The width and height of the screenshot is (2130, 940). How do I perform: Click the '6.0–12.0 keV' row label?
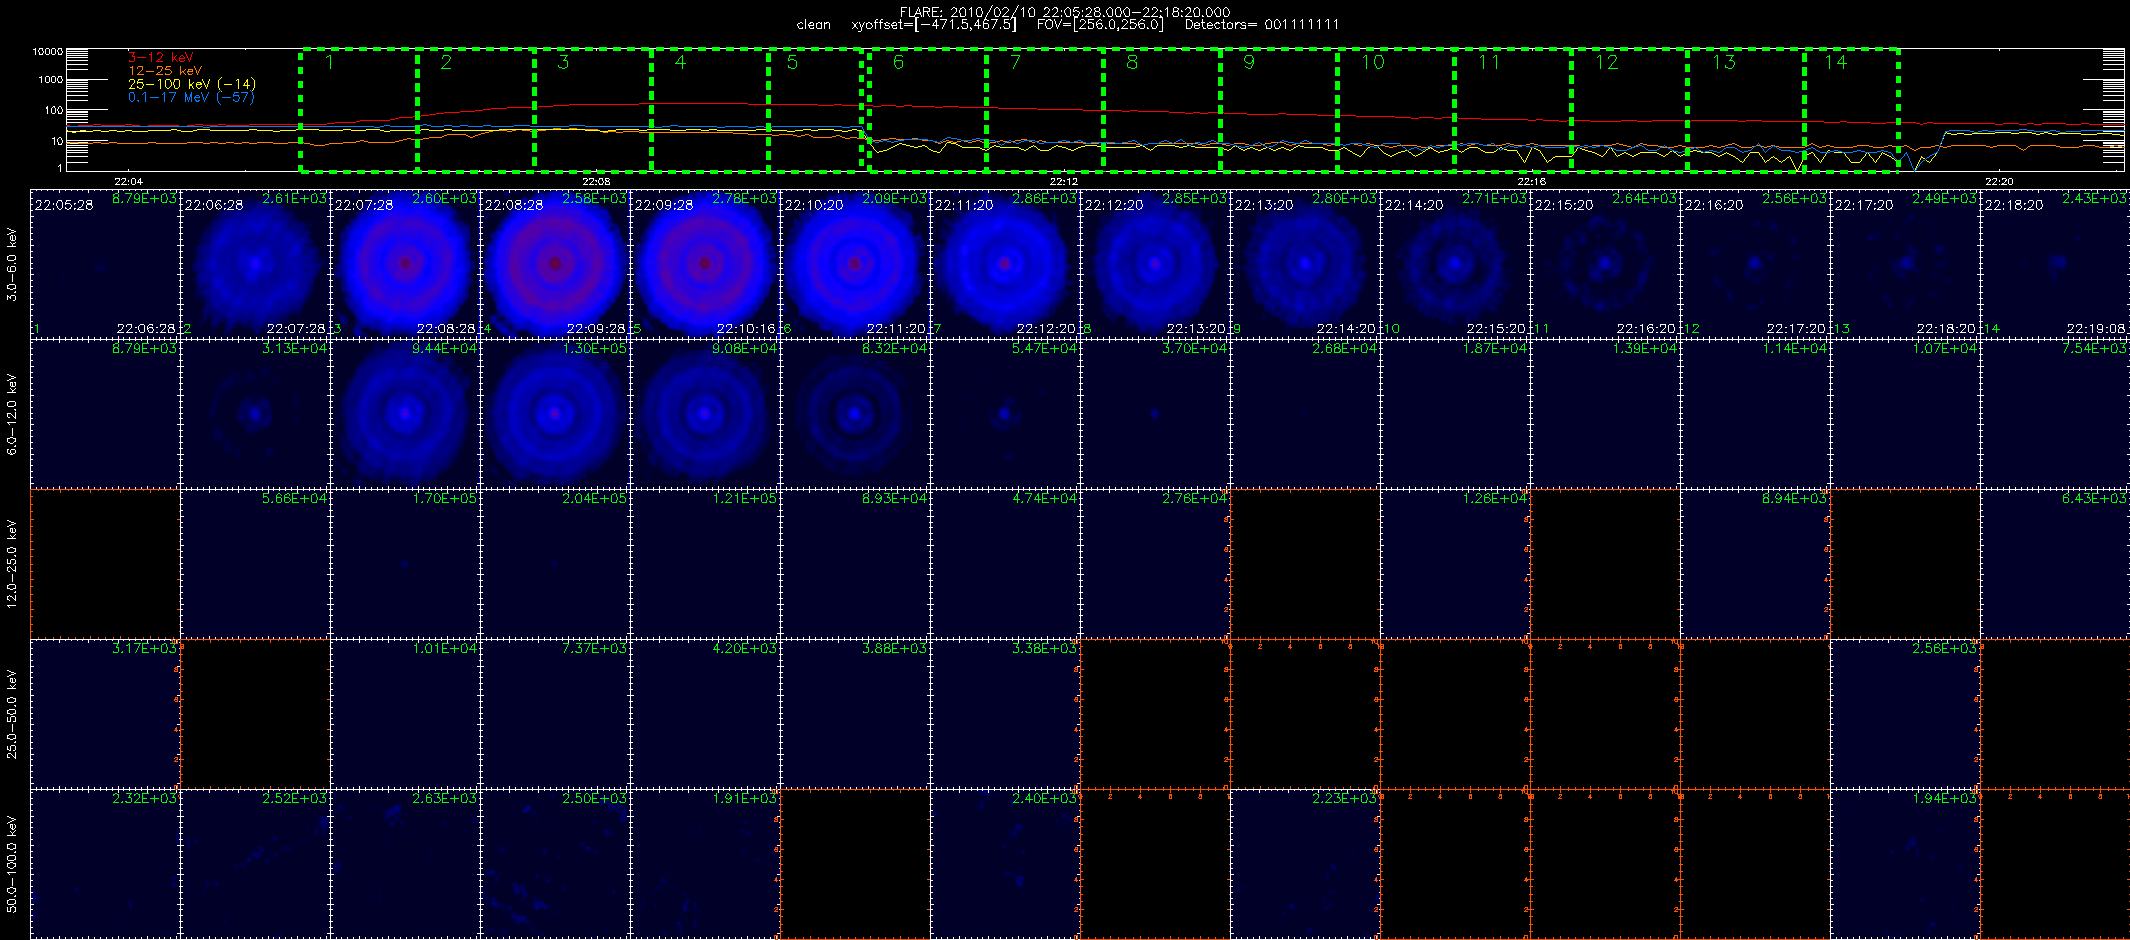click(12, 414)
